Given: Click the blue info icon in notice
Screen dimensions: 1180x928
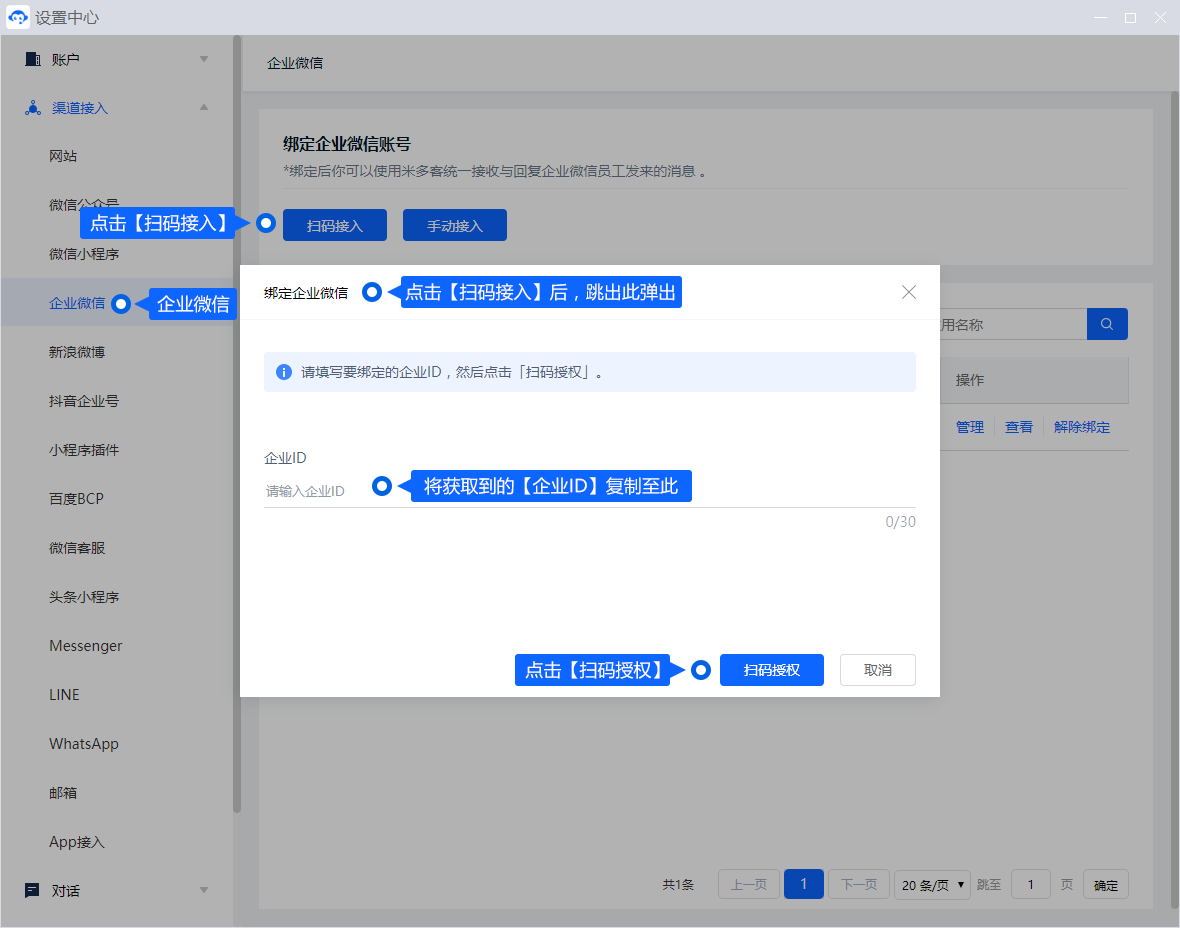Looking at the screenshot, I should (284, 372).
